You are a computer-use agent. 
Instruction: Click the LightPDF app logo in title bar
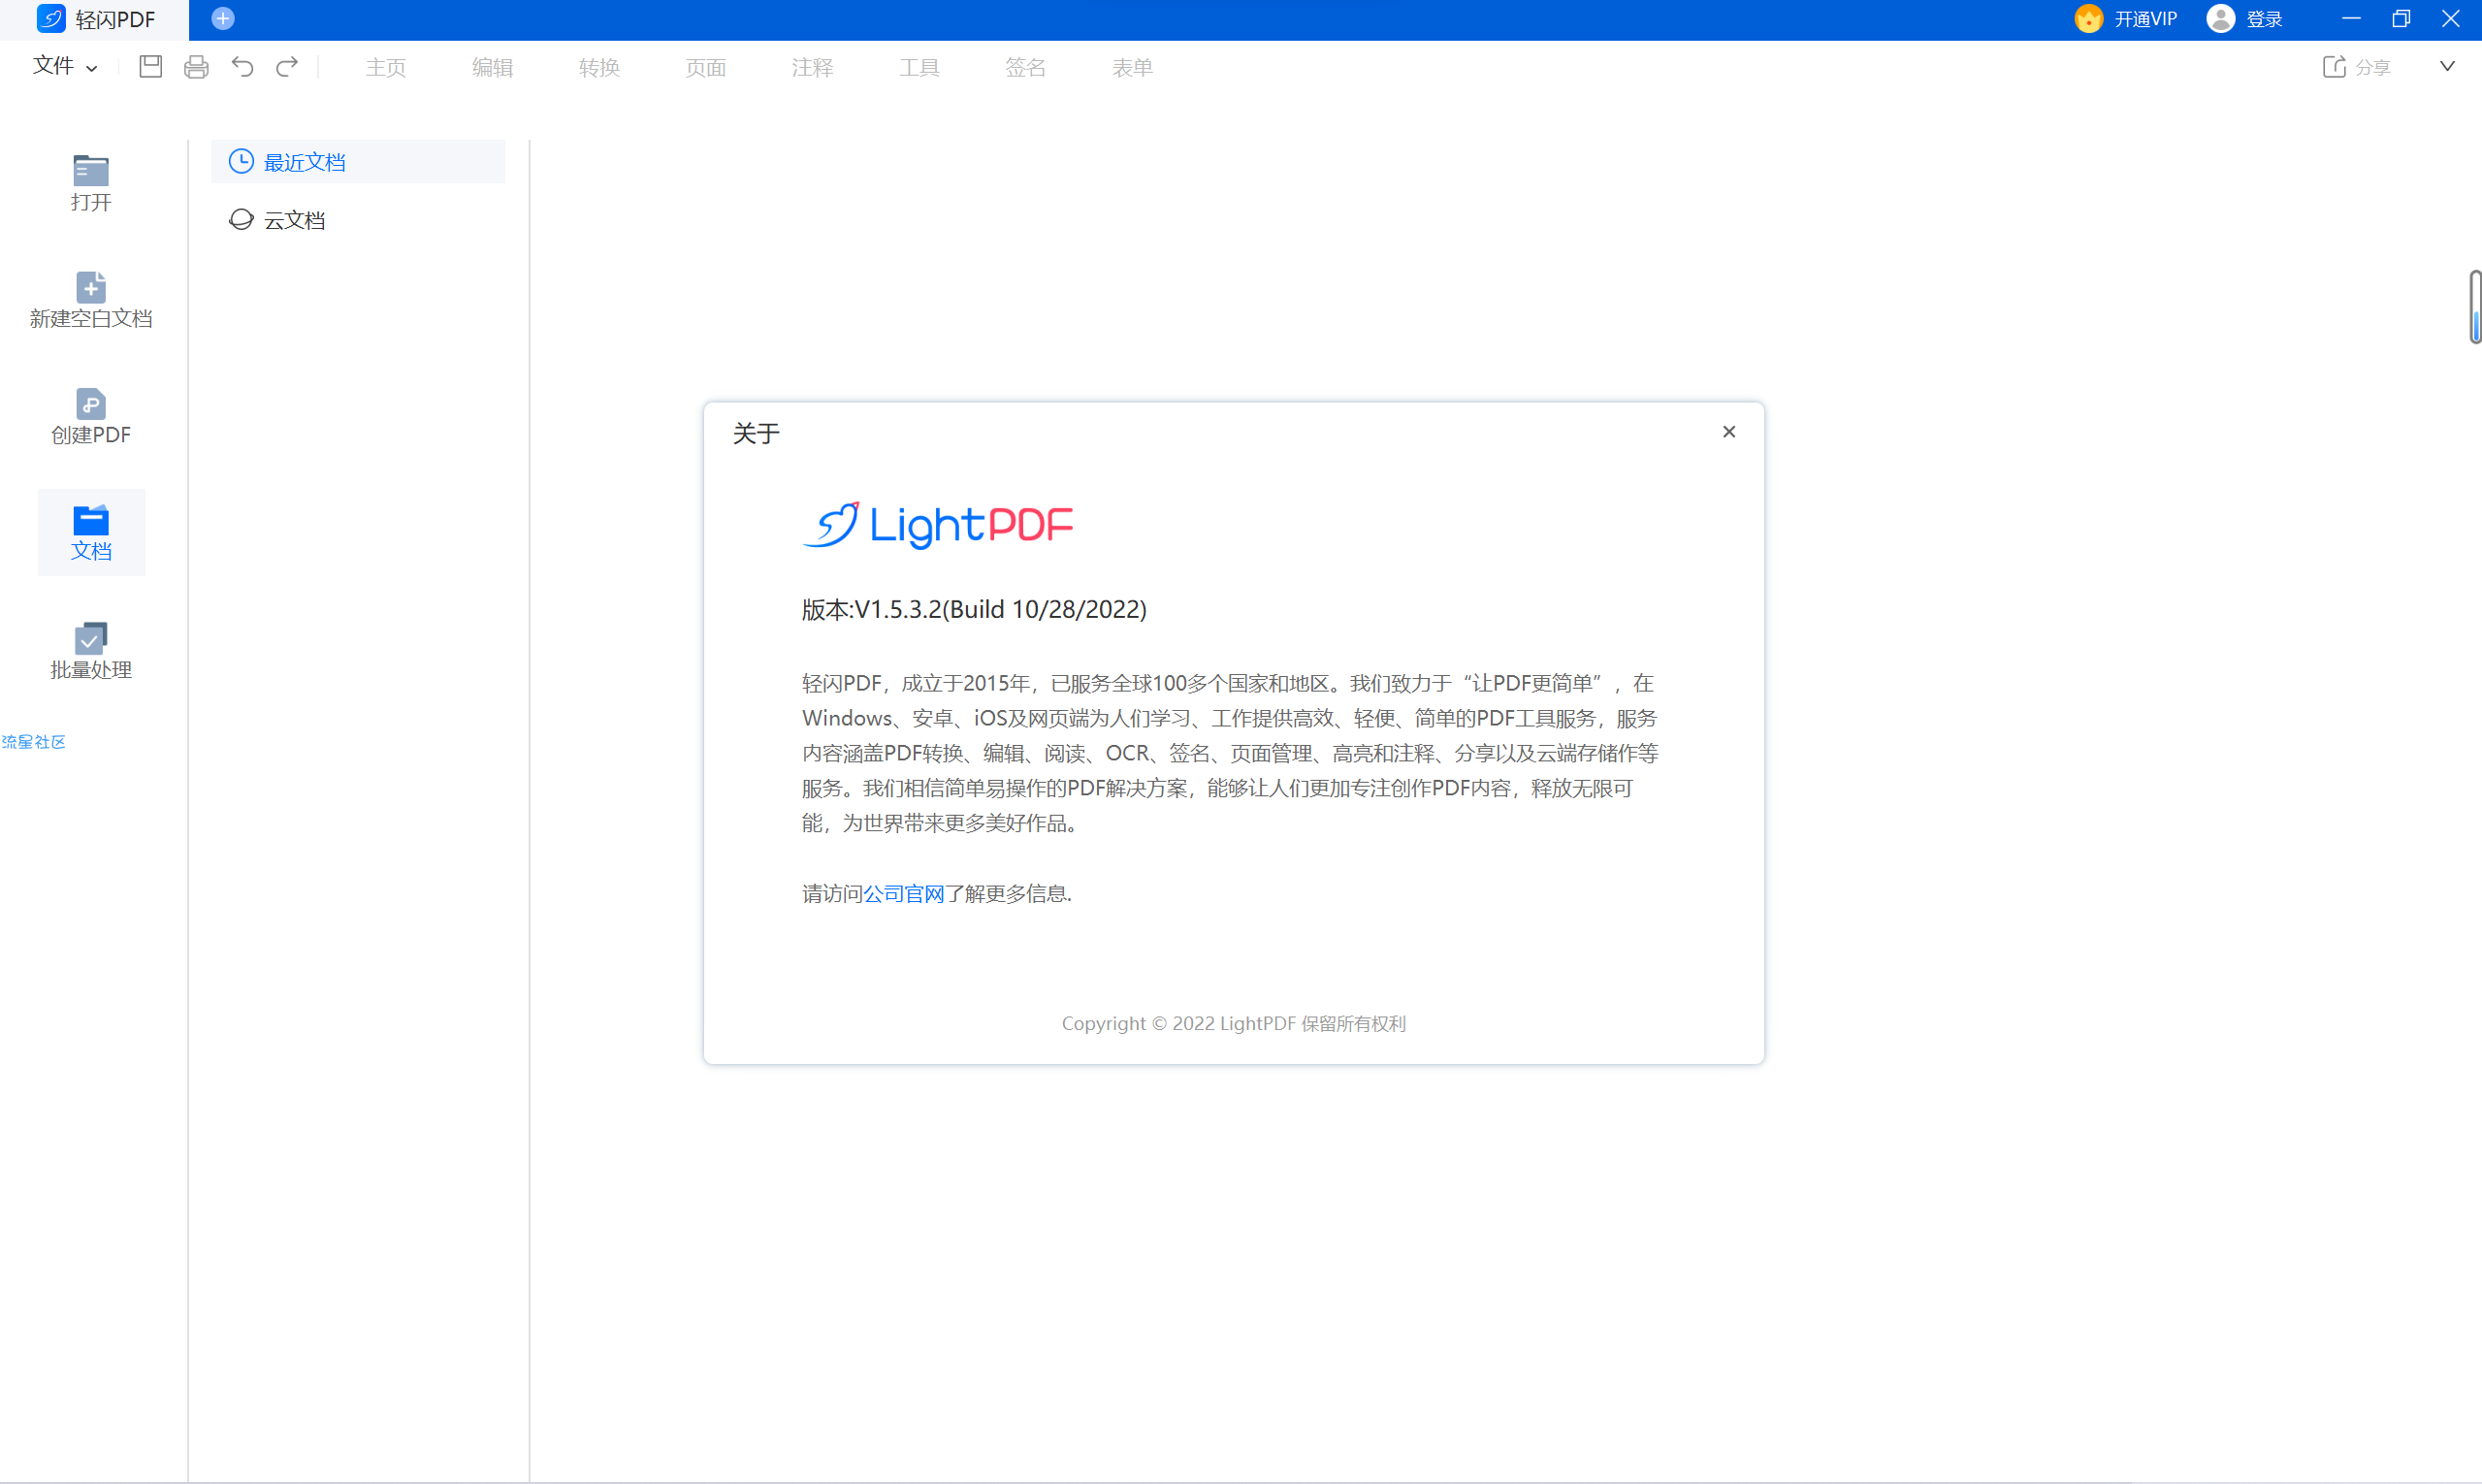(x=51, y=19)
